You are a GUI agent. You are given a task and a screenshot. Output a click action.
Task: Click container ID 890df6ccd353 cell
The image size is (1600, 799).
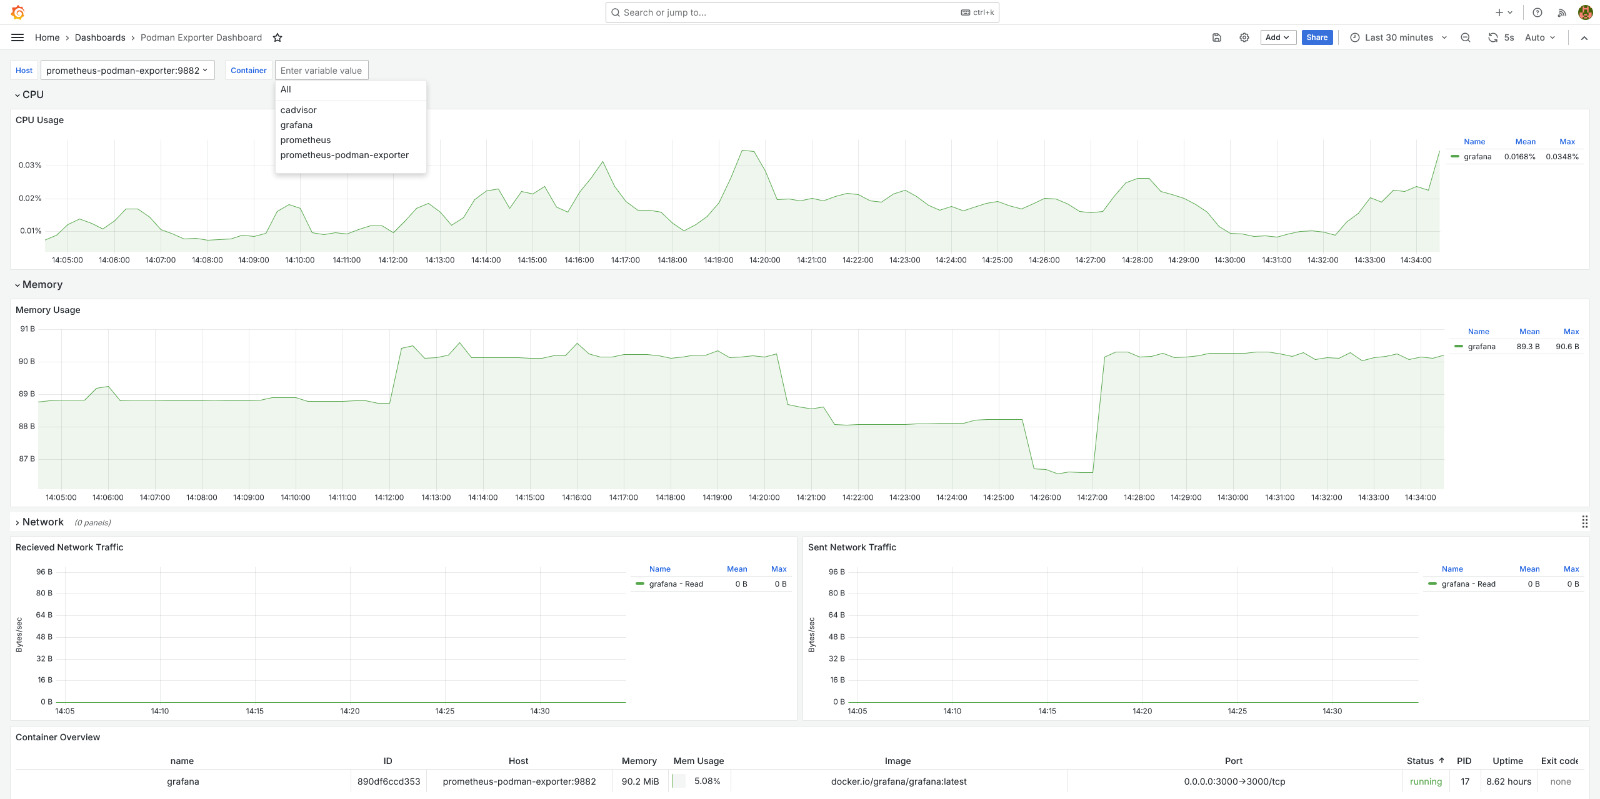[389, 782]
